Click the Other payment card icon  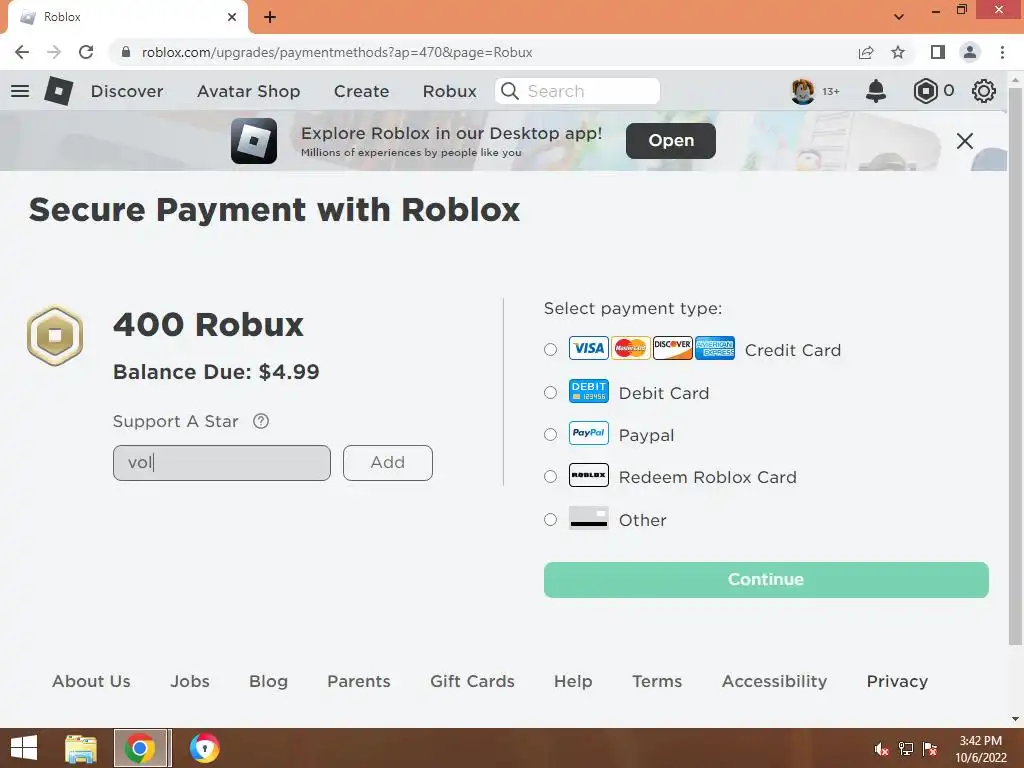[588, 518]
